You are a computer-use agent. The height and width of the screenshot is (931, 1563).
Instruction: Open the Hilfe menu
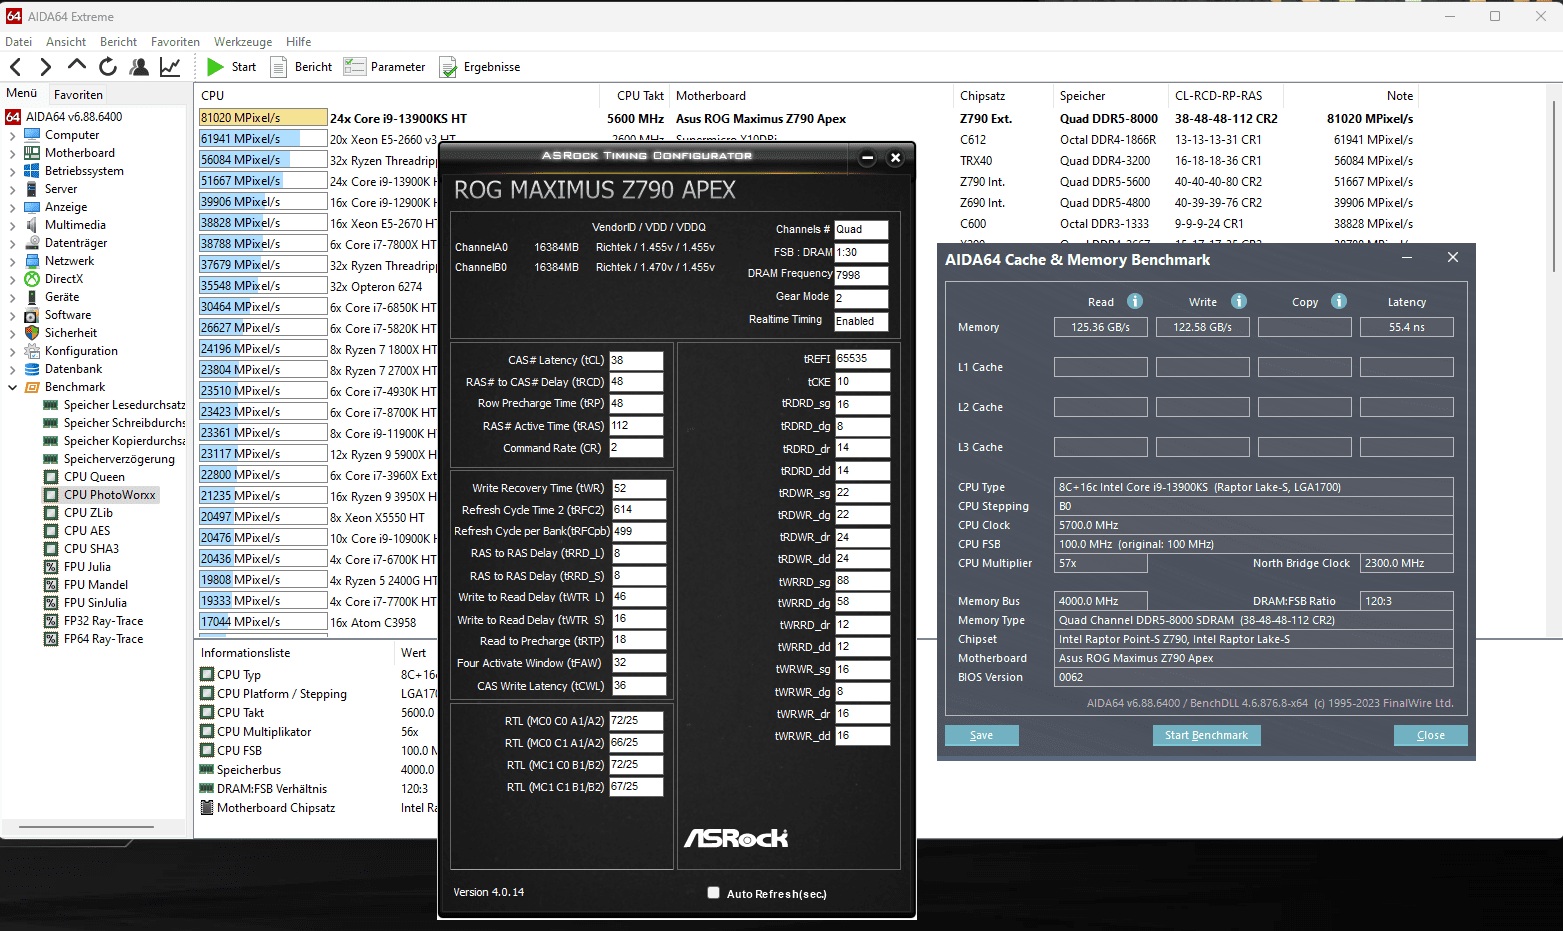pyautogui.click(x=298, y=42)
